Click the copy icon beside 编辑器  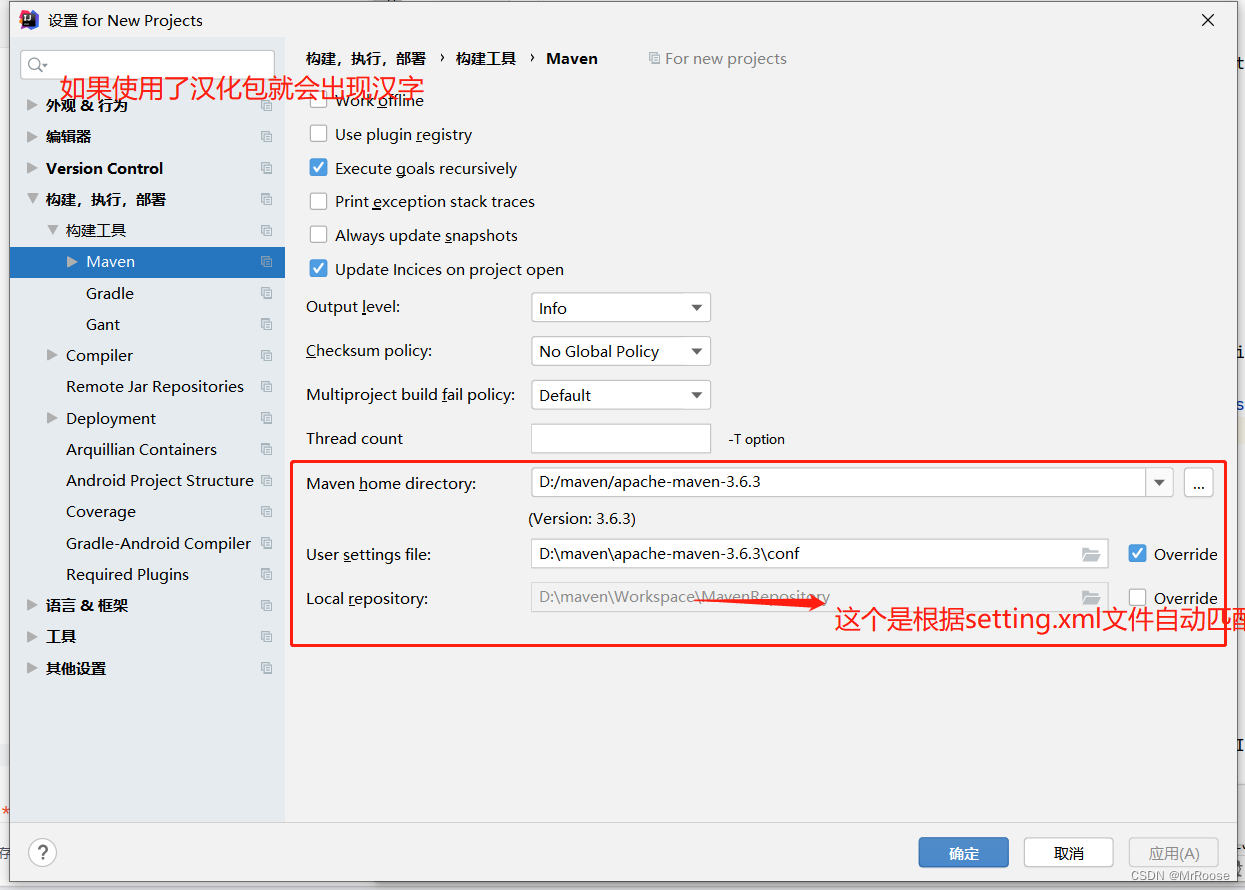[266, 136]
